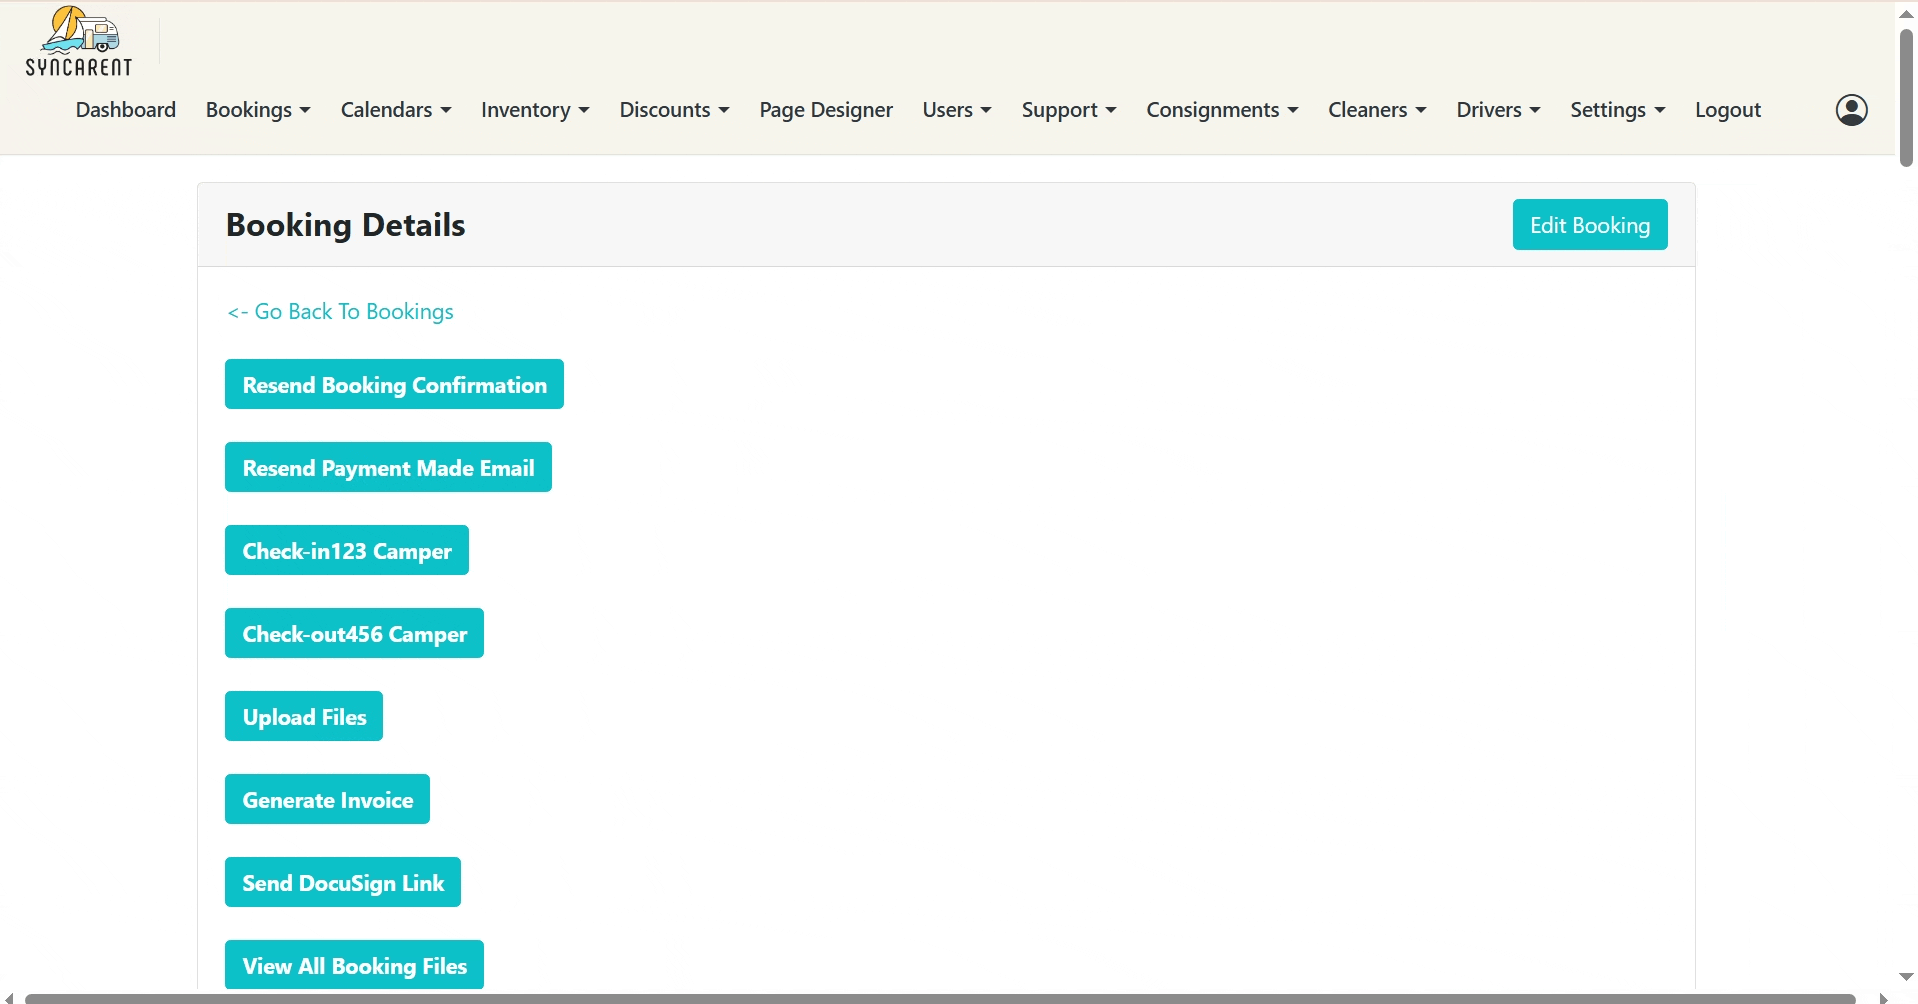
Task: Expand the Calendars dropdown menu
Action: [x=396, y=110]
